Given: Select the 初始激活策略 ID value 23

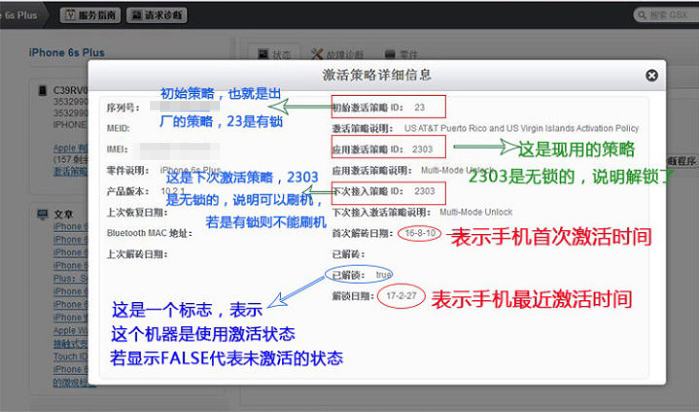Looking at the screenshot, I should [419, 107].
